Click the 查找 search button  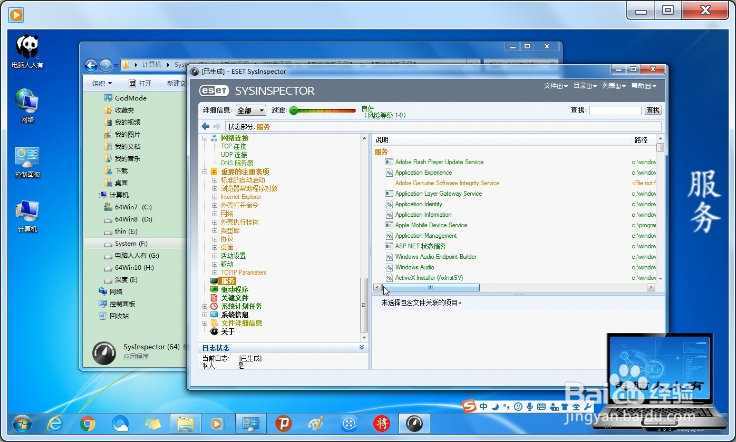pos(653,110)
